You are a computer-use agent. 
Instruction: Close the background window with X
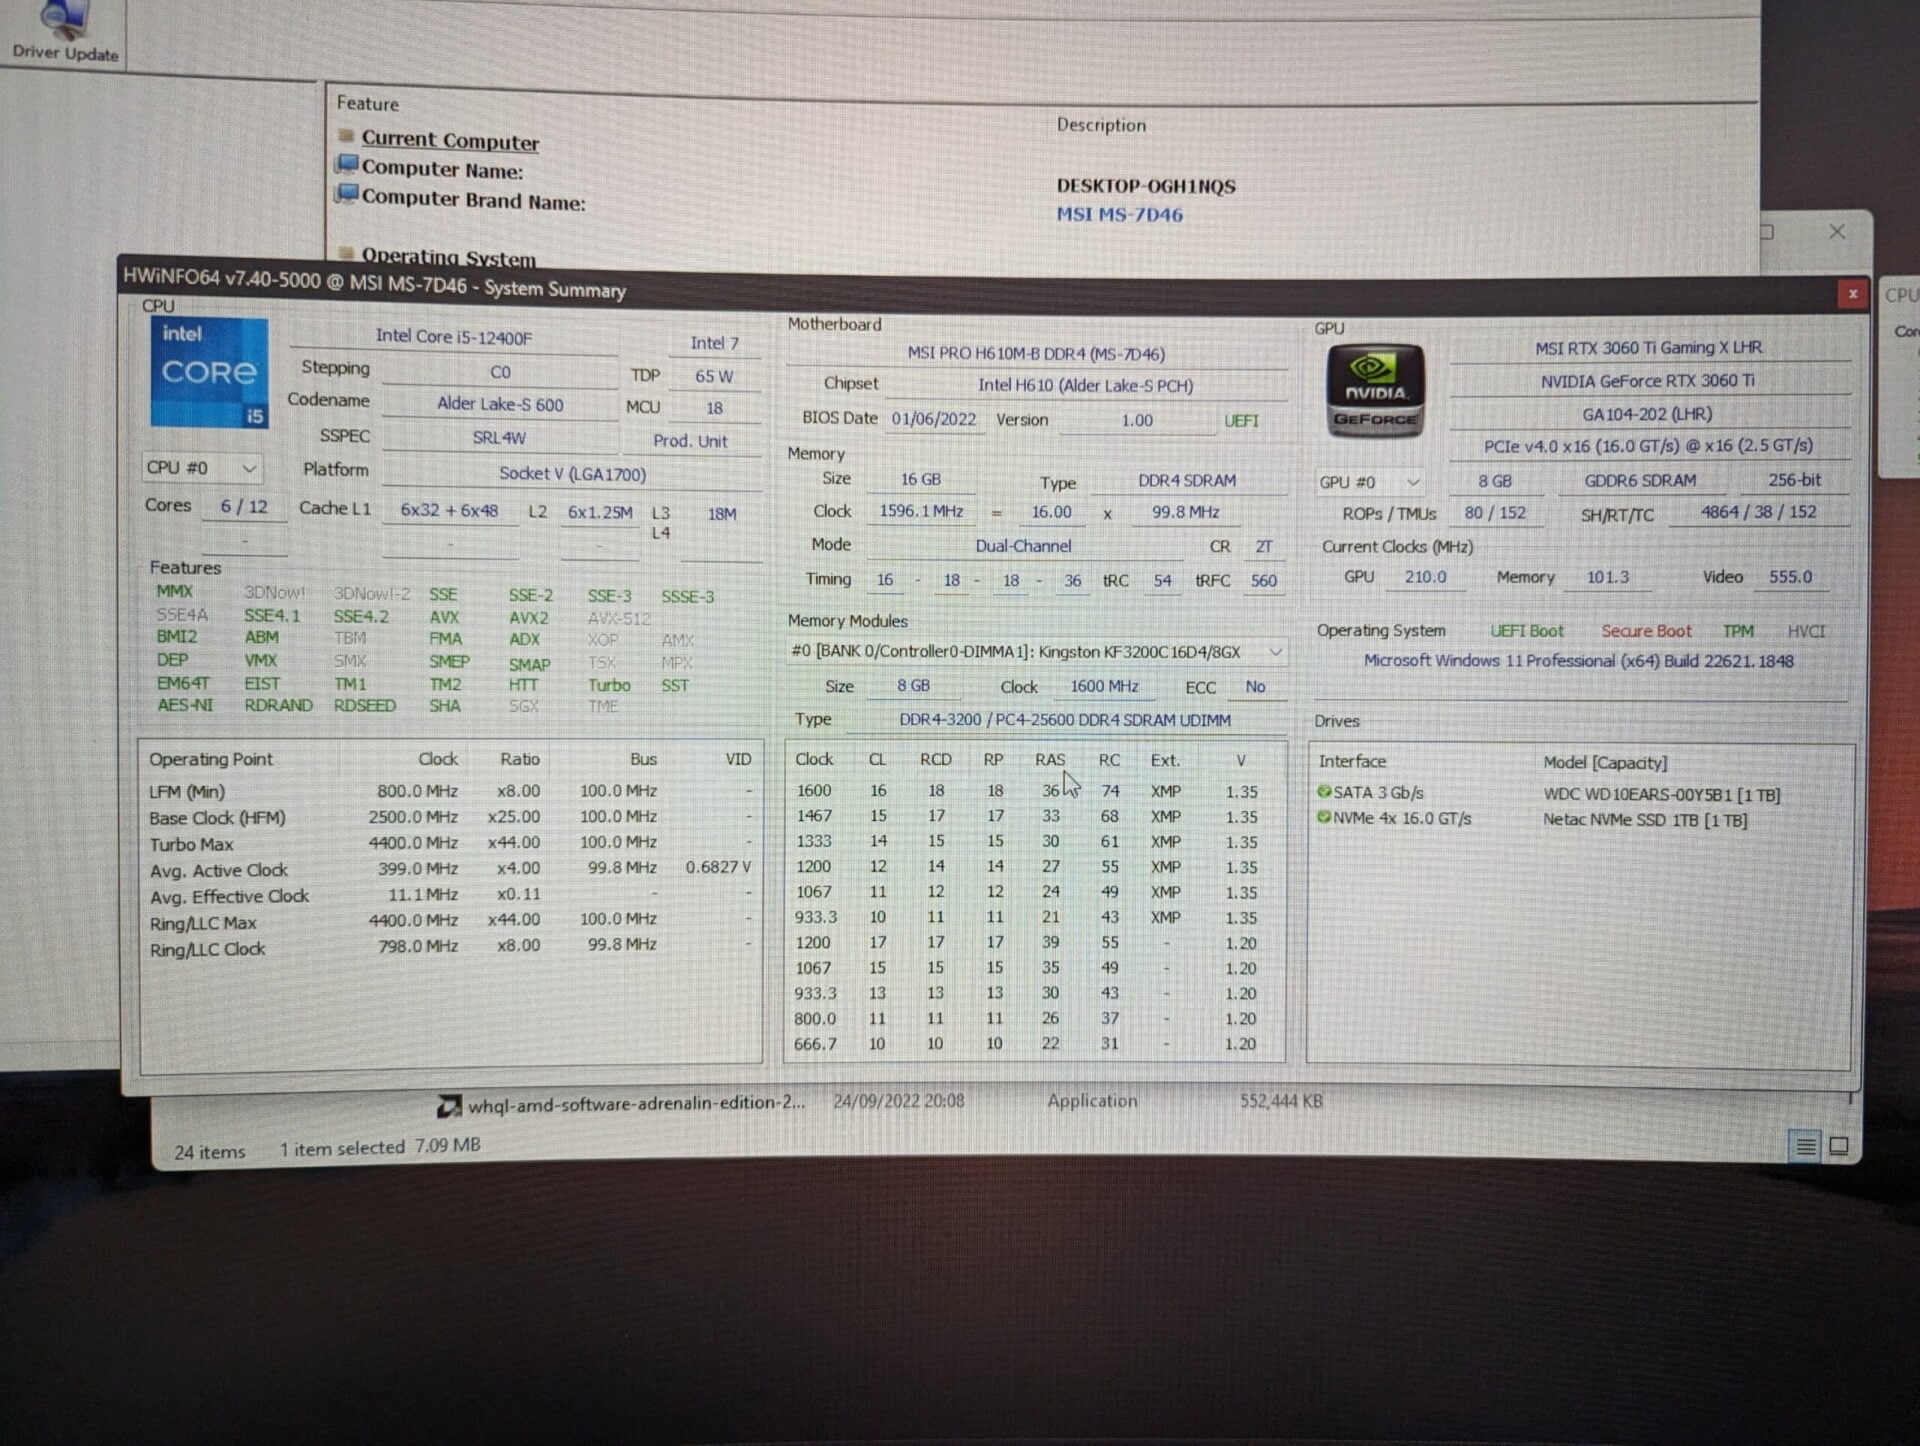[x=1837, y=232]
